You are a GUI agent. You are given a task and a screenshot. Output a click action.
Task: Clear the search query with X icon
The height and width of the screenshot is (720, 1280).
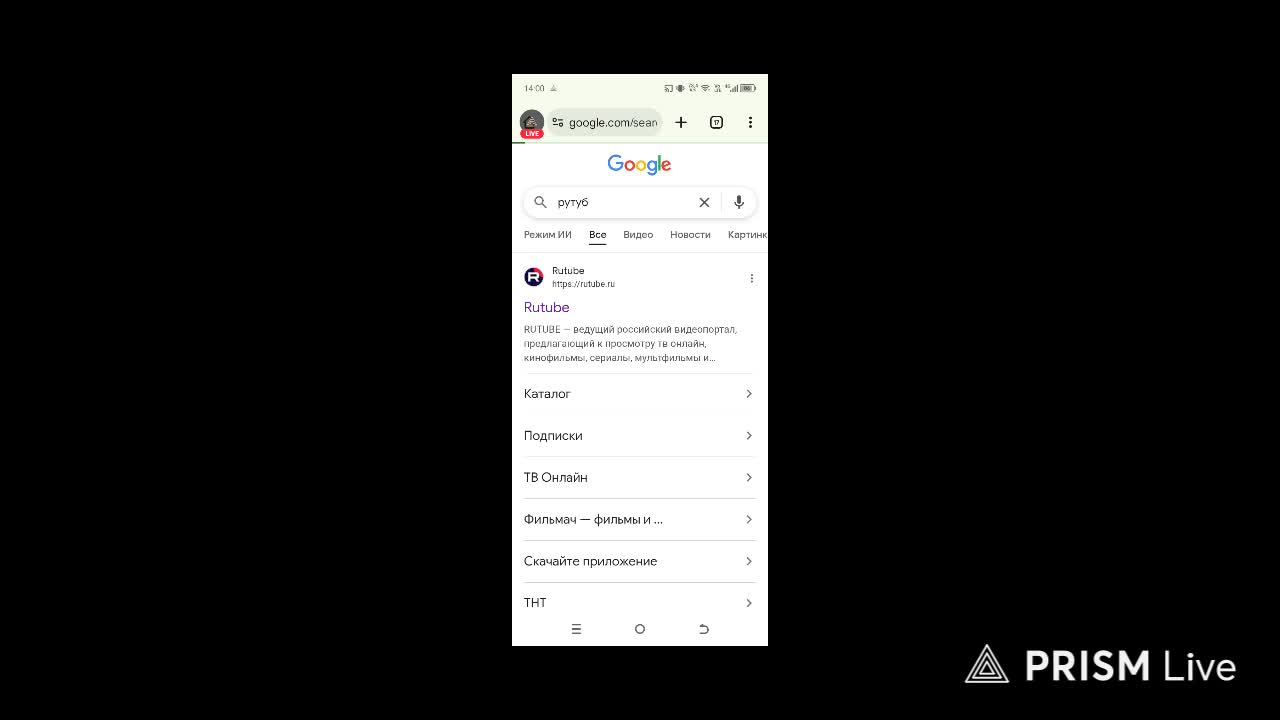click(704, 202)
